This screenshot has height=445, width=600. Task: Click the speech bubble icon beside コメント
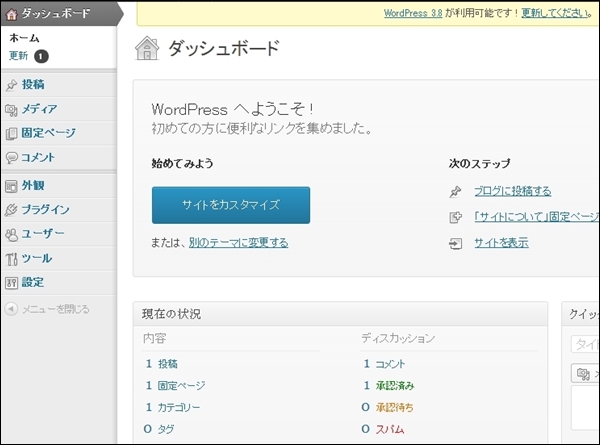tap(11, 157)
